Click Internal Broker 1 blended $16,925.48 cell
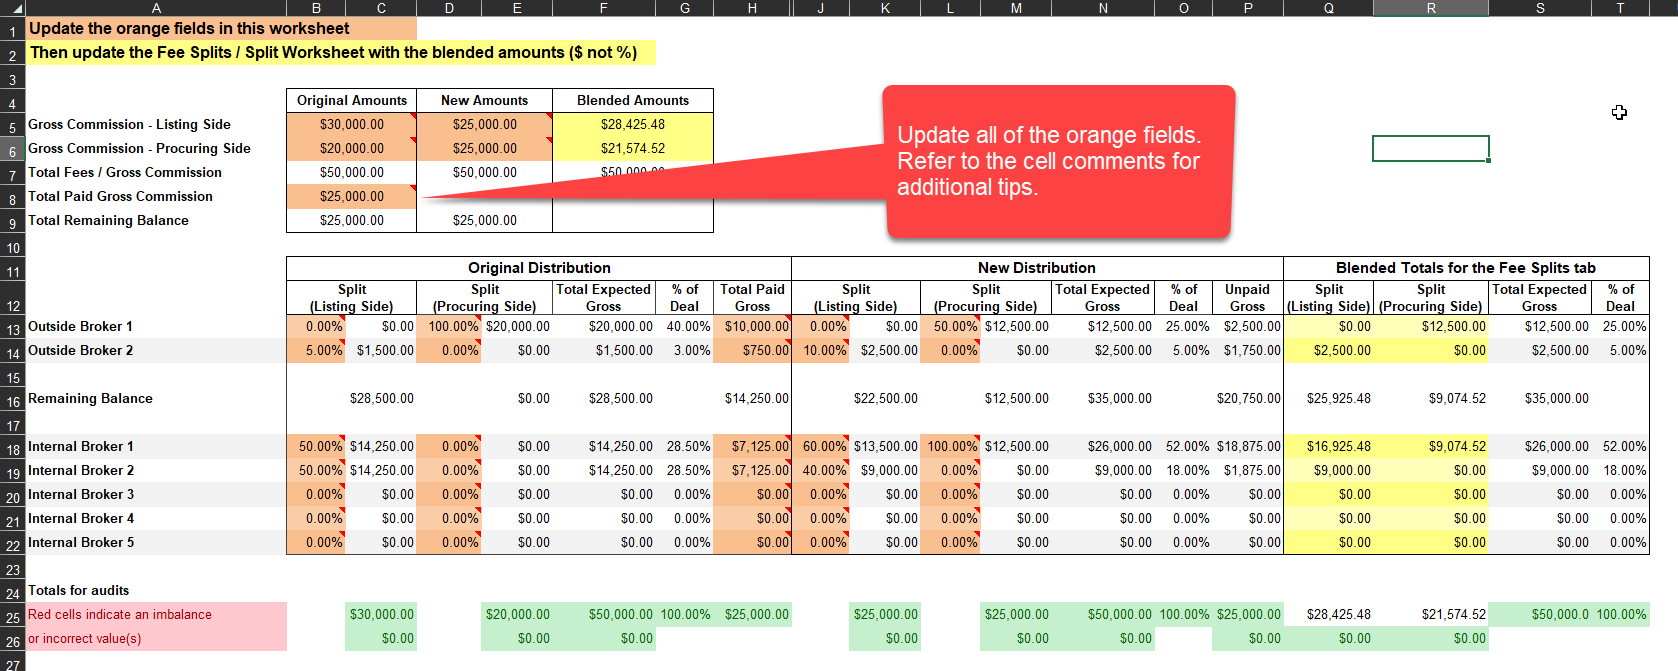Image resolution: width=1678 pixels, height=671 pixels. tap(1329, 447)
